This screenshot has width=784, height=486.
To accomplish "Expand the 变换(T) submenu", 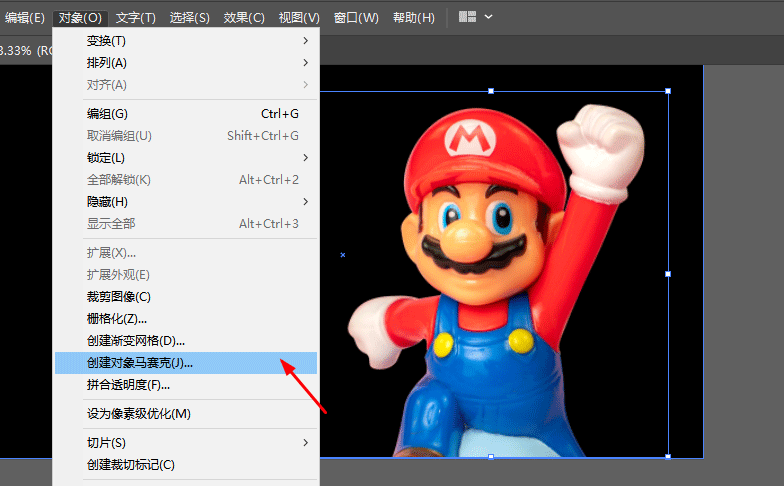I will click(186, 41).
